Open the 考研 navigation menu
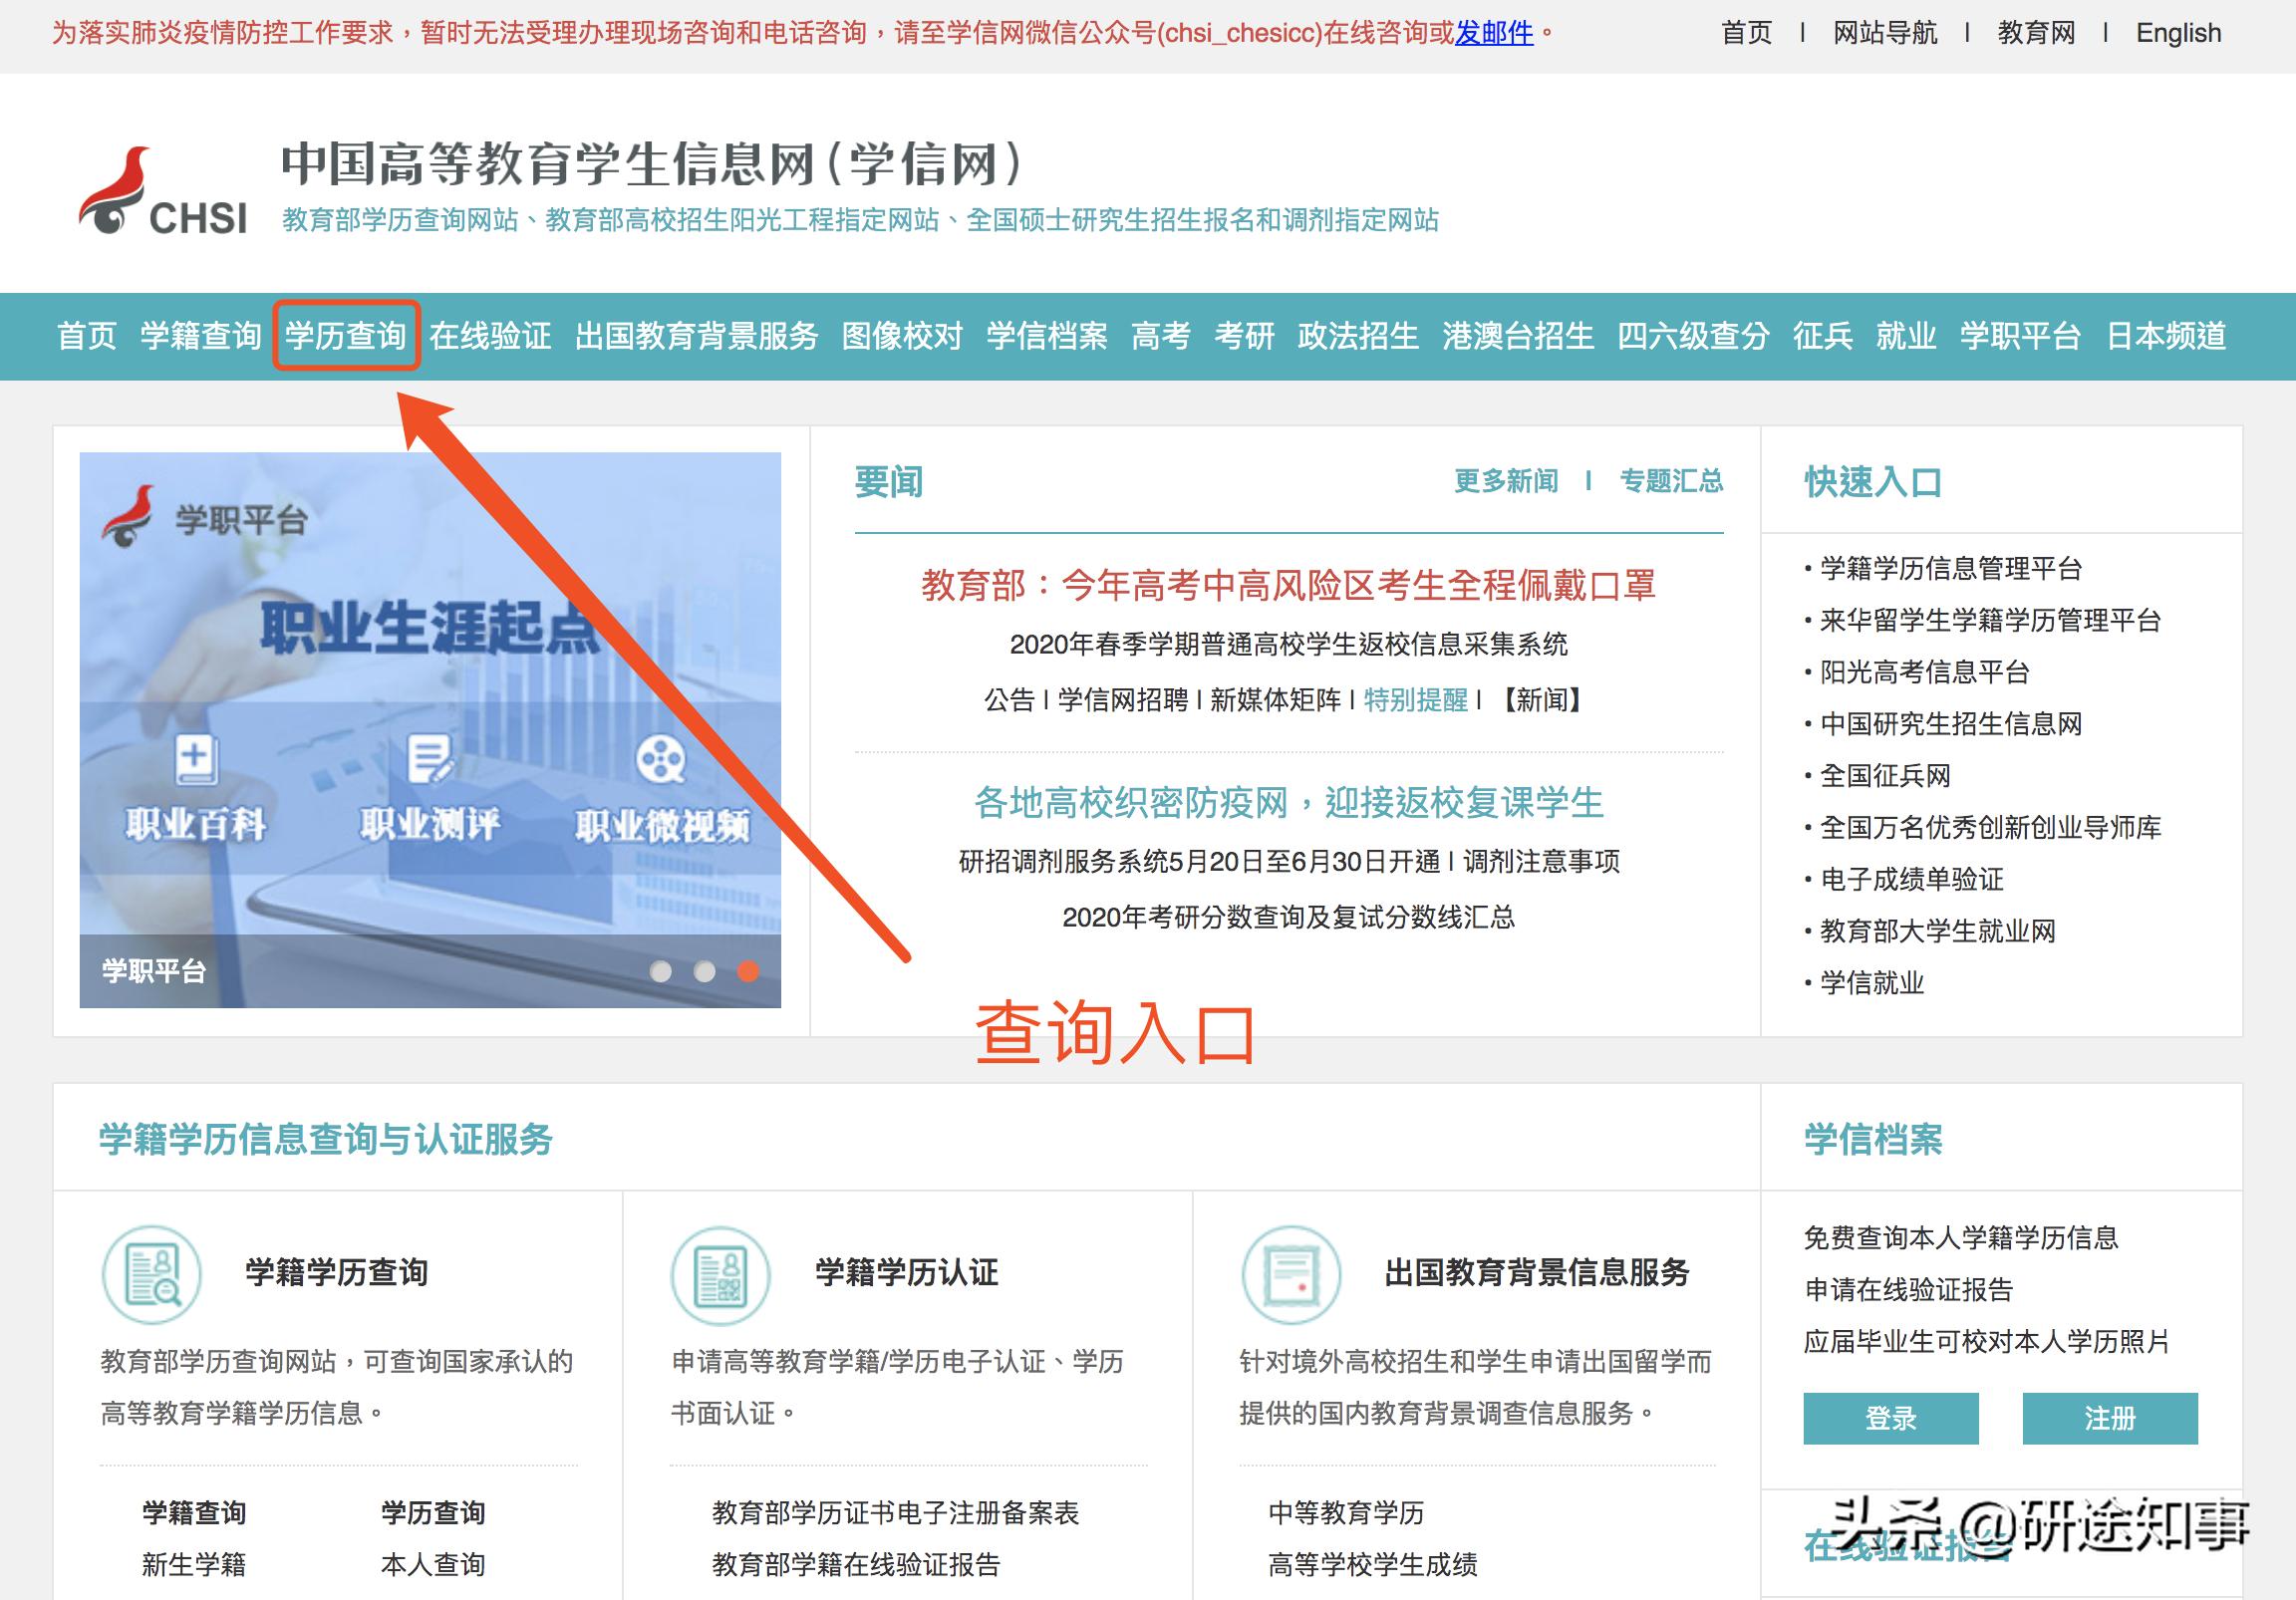The width and height of the screenshot is (2296, 1600). pos(1245,336)
